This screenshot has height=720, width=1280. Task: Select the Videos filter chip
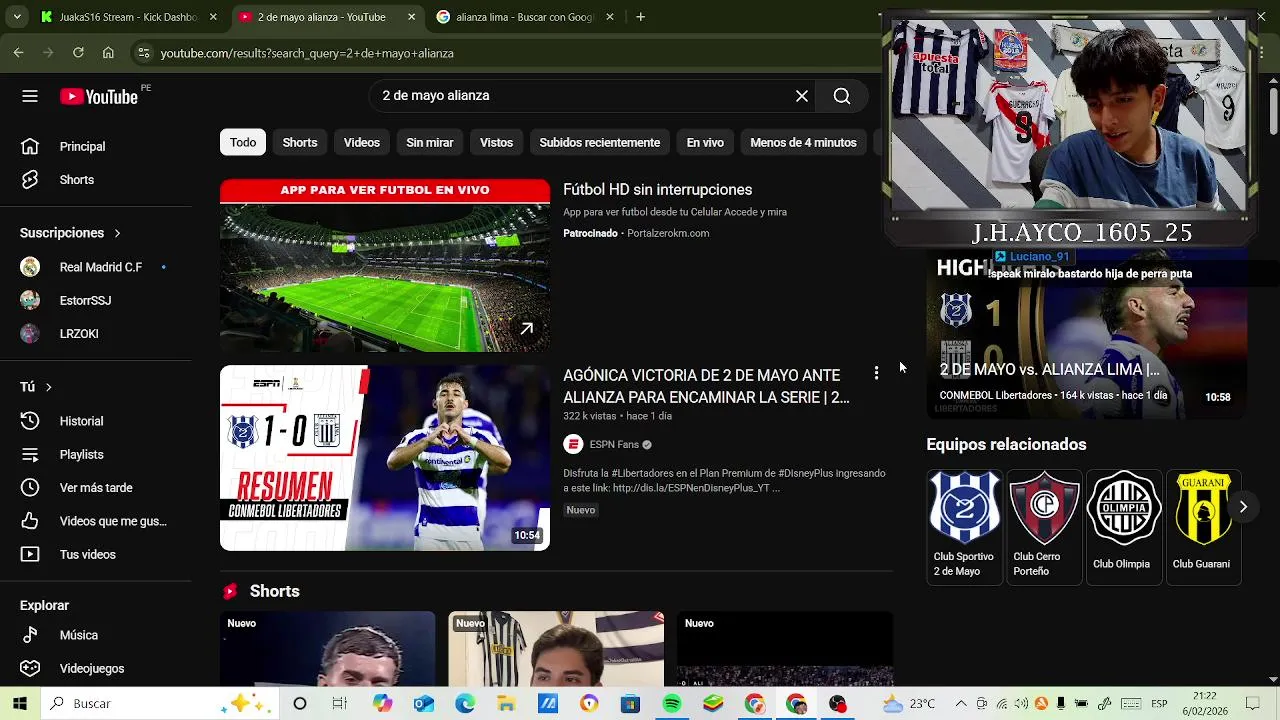click(x=362, y=143)
